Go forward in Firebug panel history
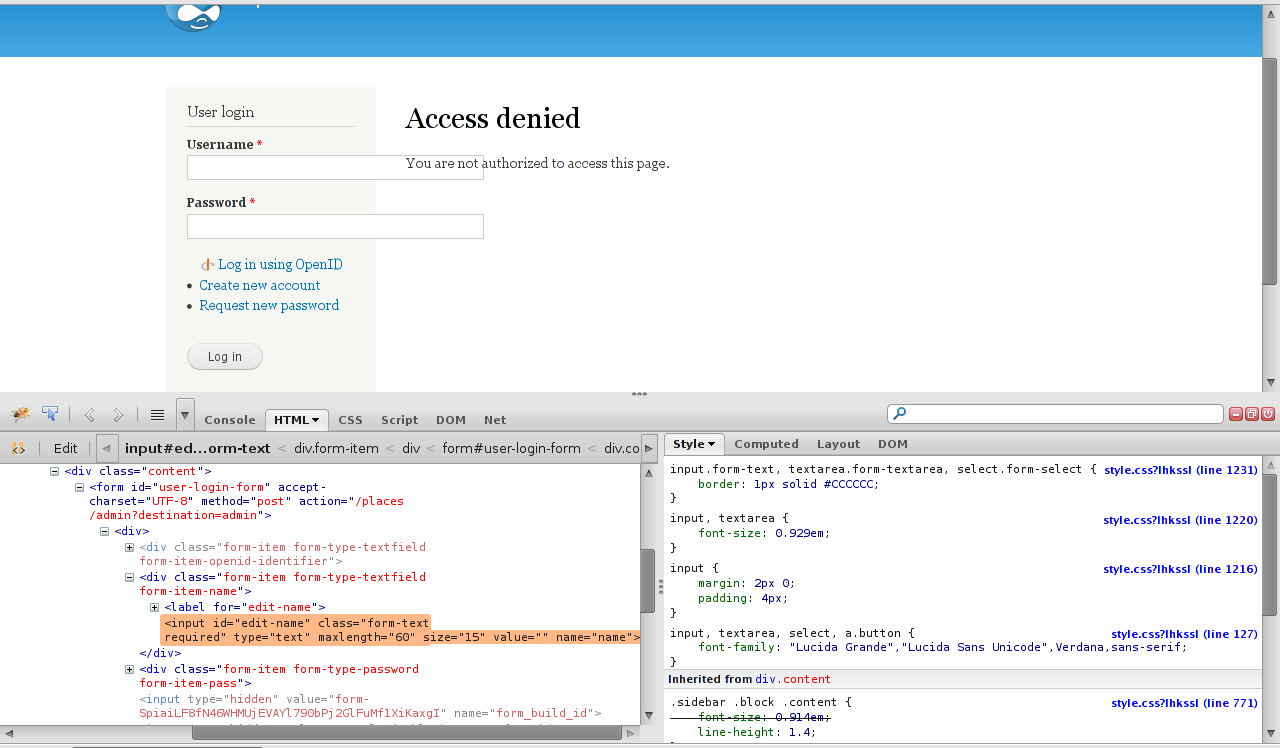Image resolution: width=1280 pixels, height=748 pixels. tap(118, 414)
